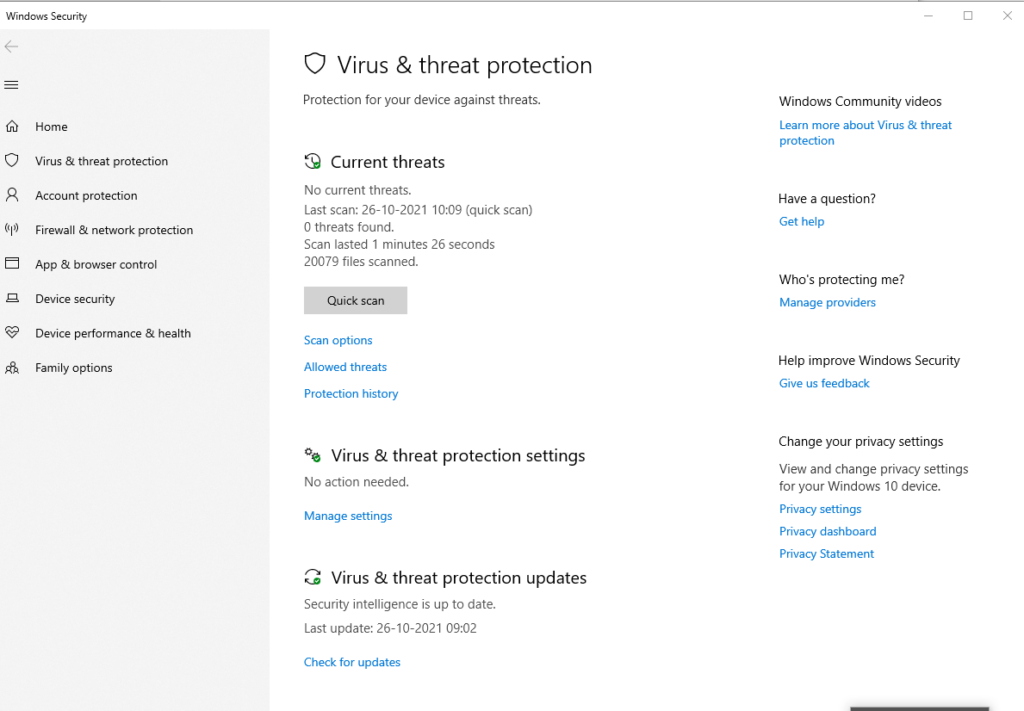
Task: Open Manage providers link
Action: point(827,302)
